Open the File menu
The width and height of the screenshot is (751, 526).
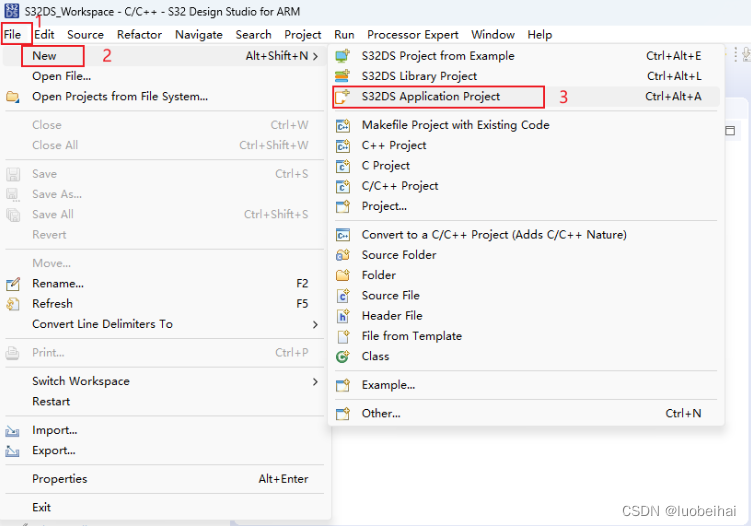click(x=12, y=34)
